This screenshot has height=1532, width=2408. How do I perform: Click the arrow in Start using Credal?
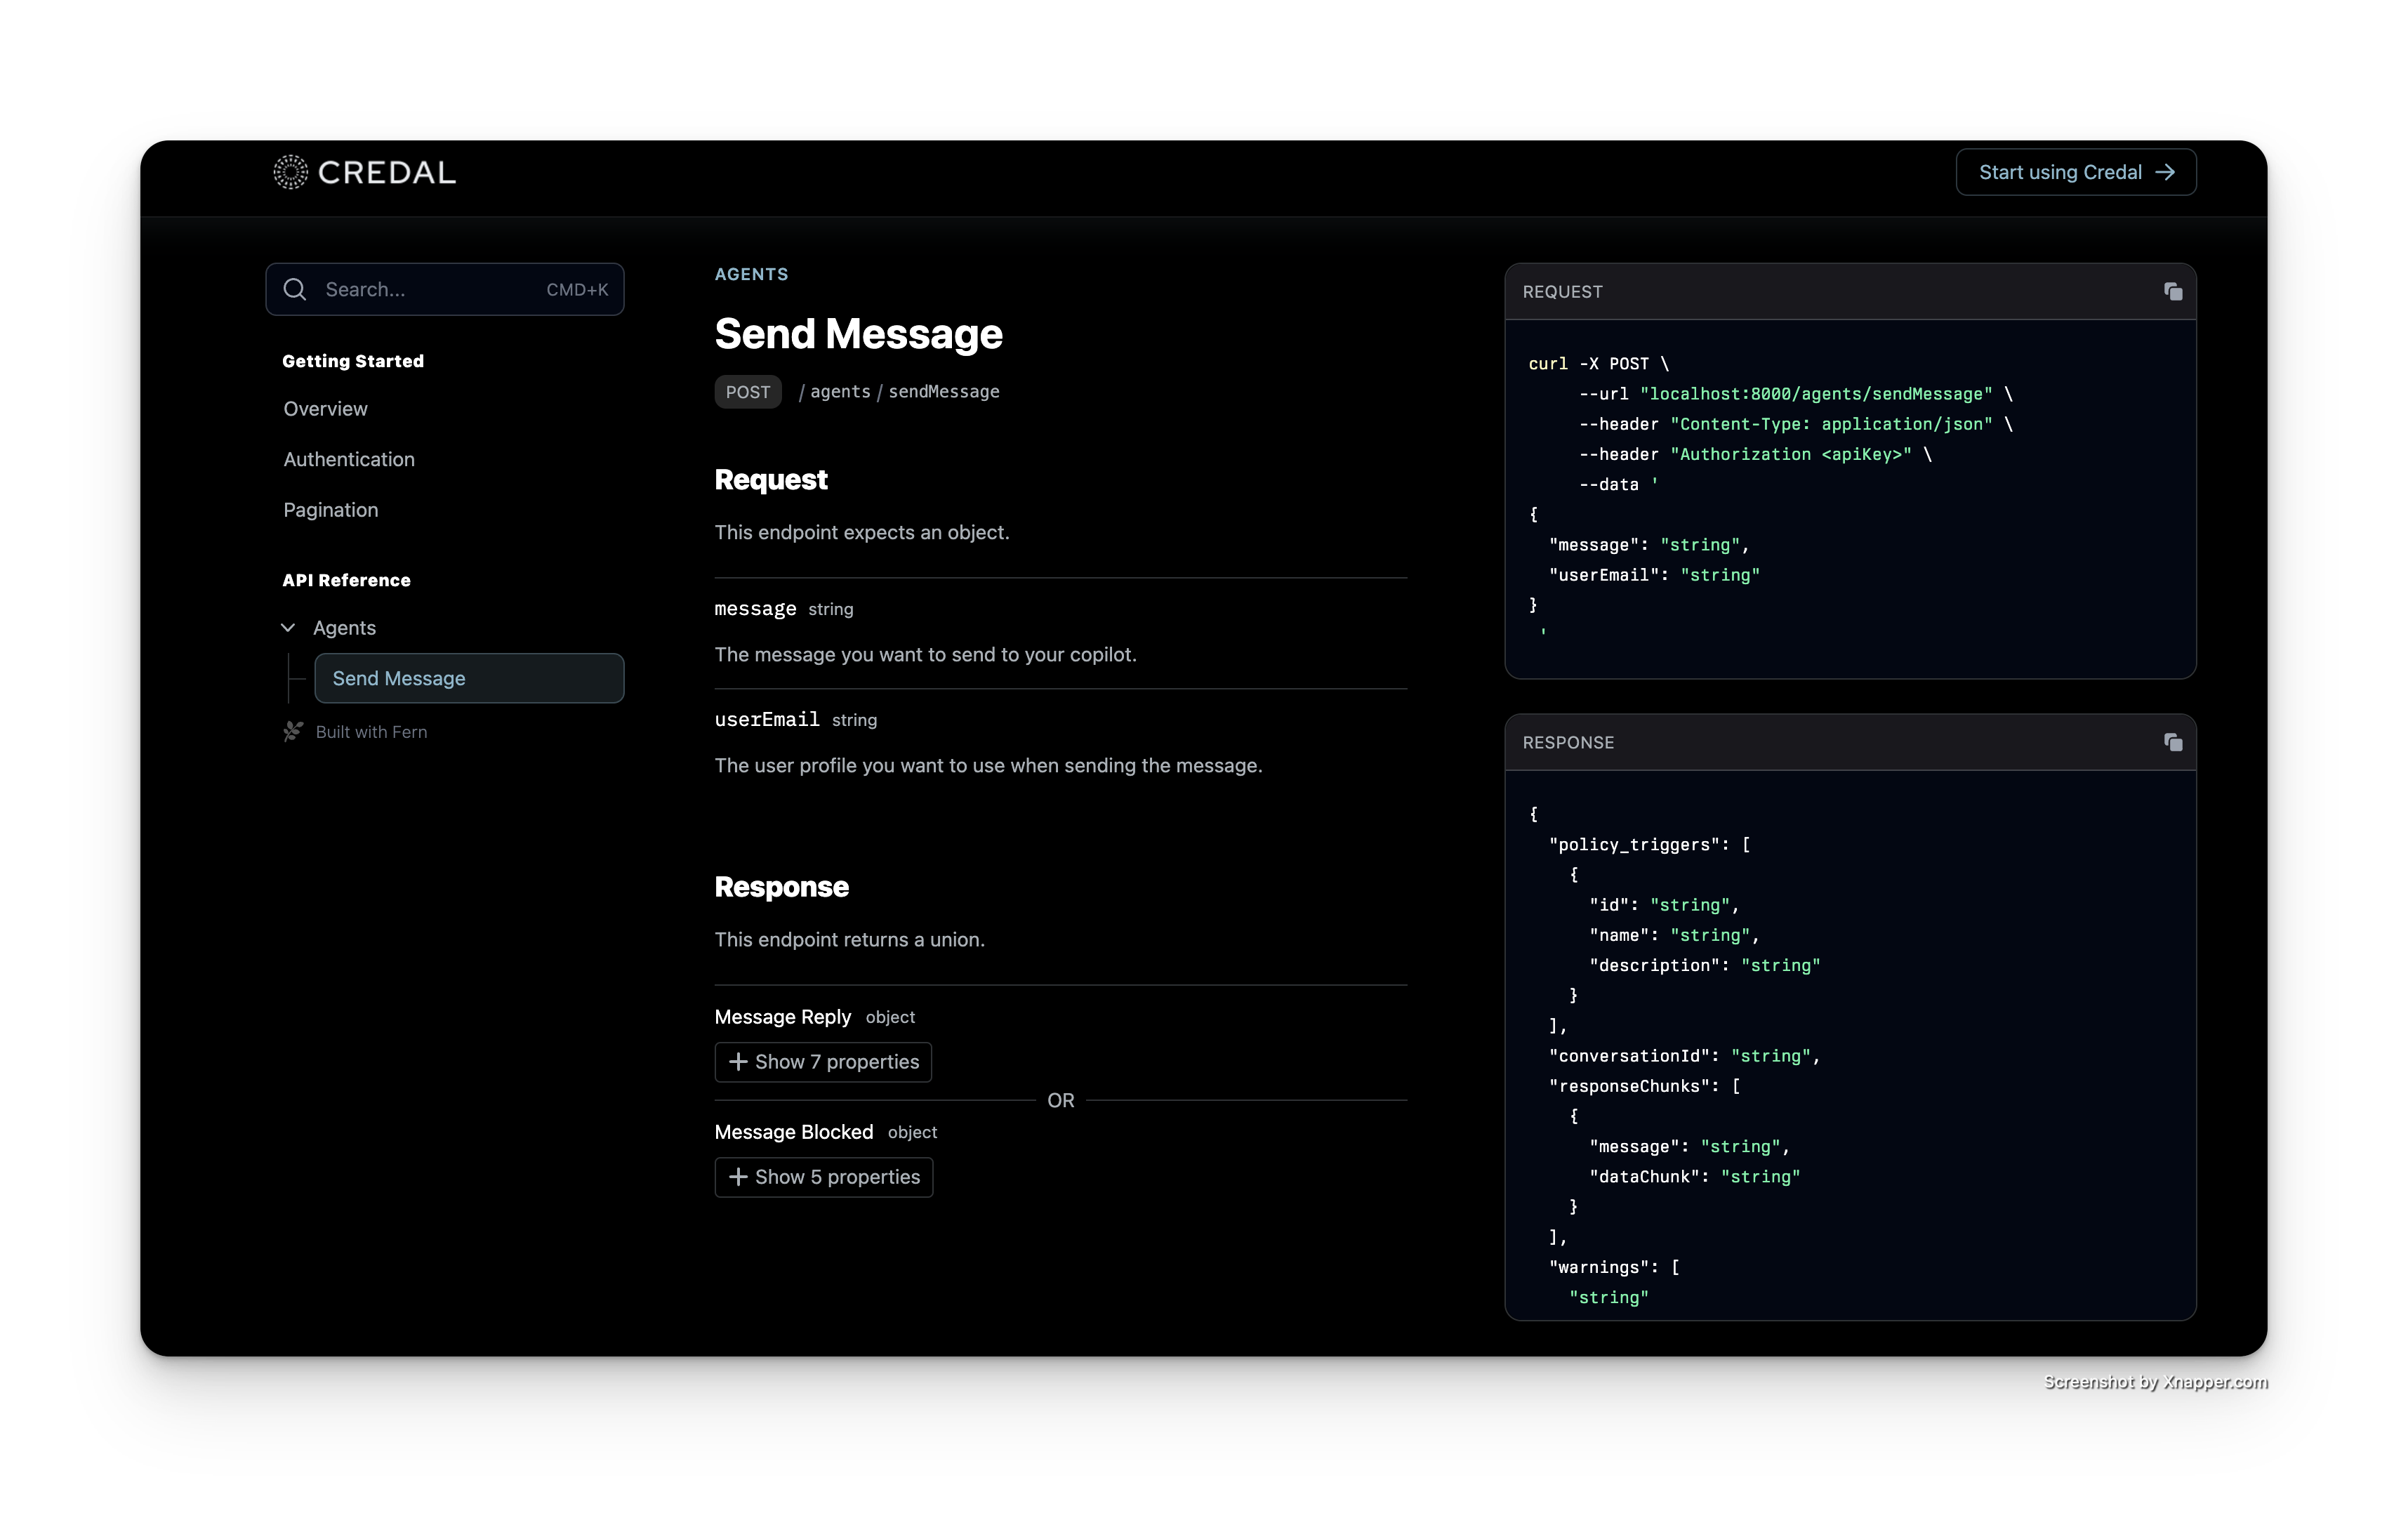pyautogui.click(x=2165, y=172)
